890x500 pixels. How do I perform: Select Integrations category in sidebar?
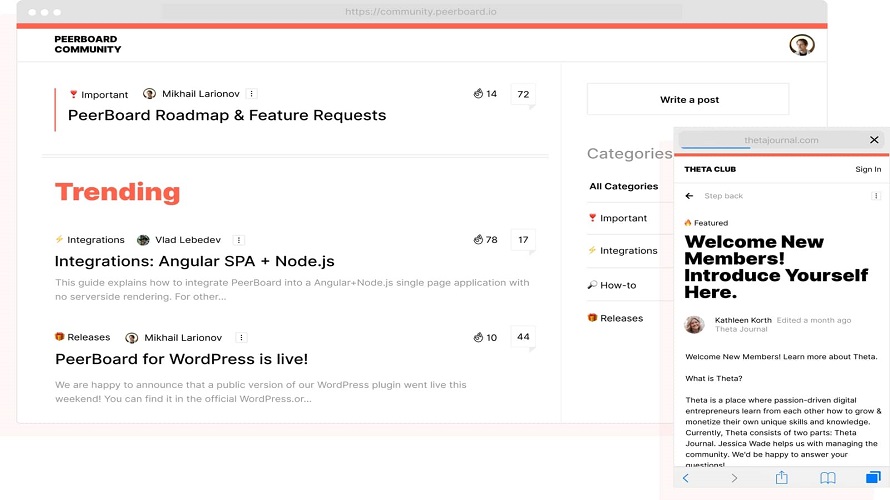pos(623,250)
